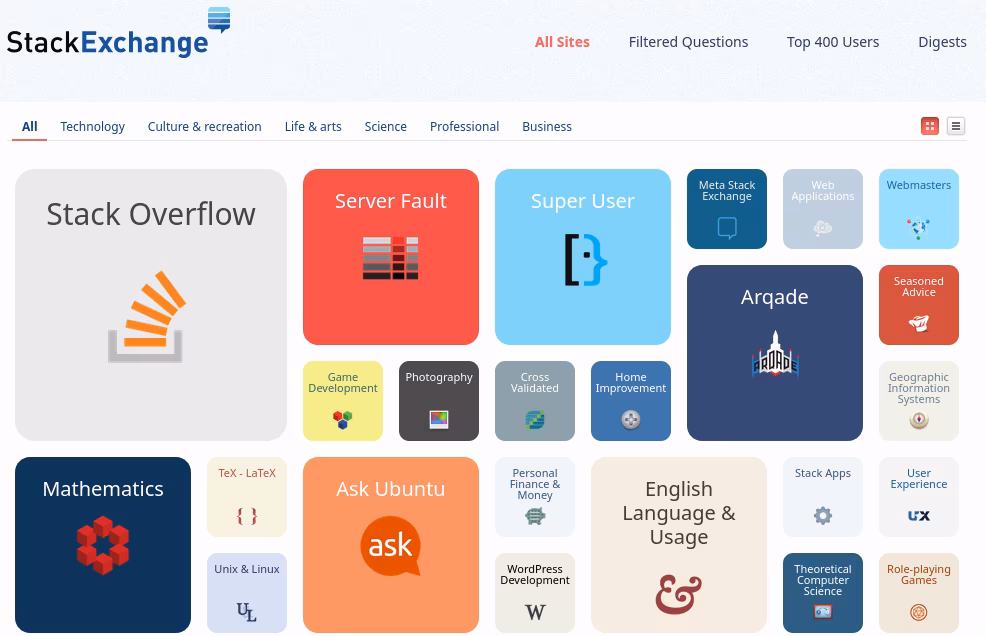Click the TeX - LaTeX braces icon
The width and height of the screenshot is (986, 636).
tap(247, 516)
